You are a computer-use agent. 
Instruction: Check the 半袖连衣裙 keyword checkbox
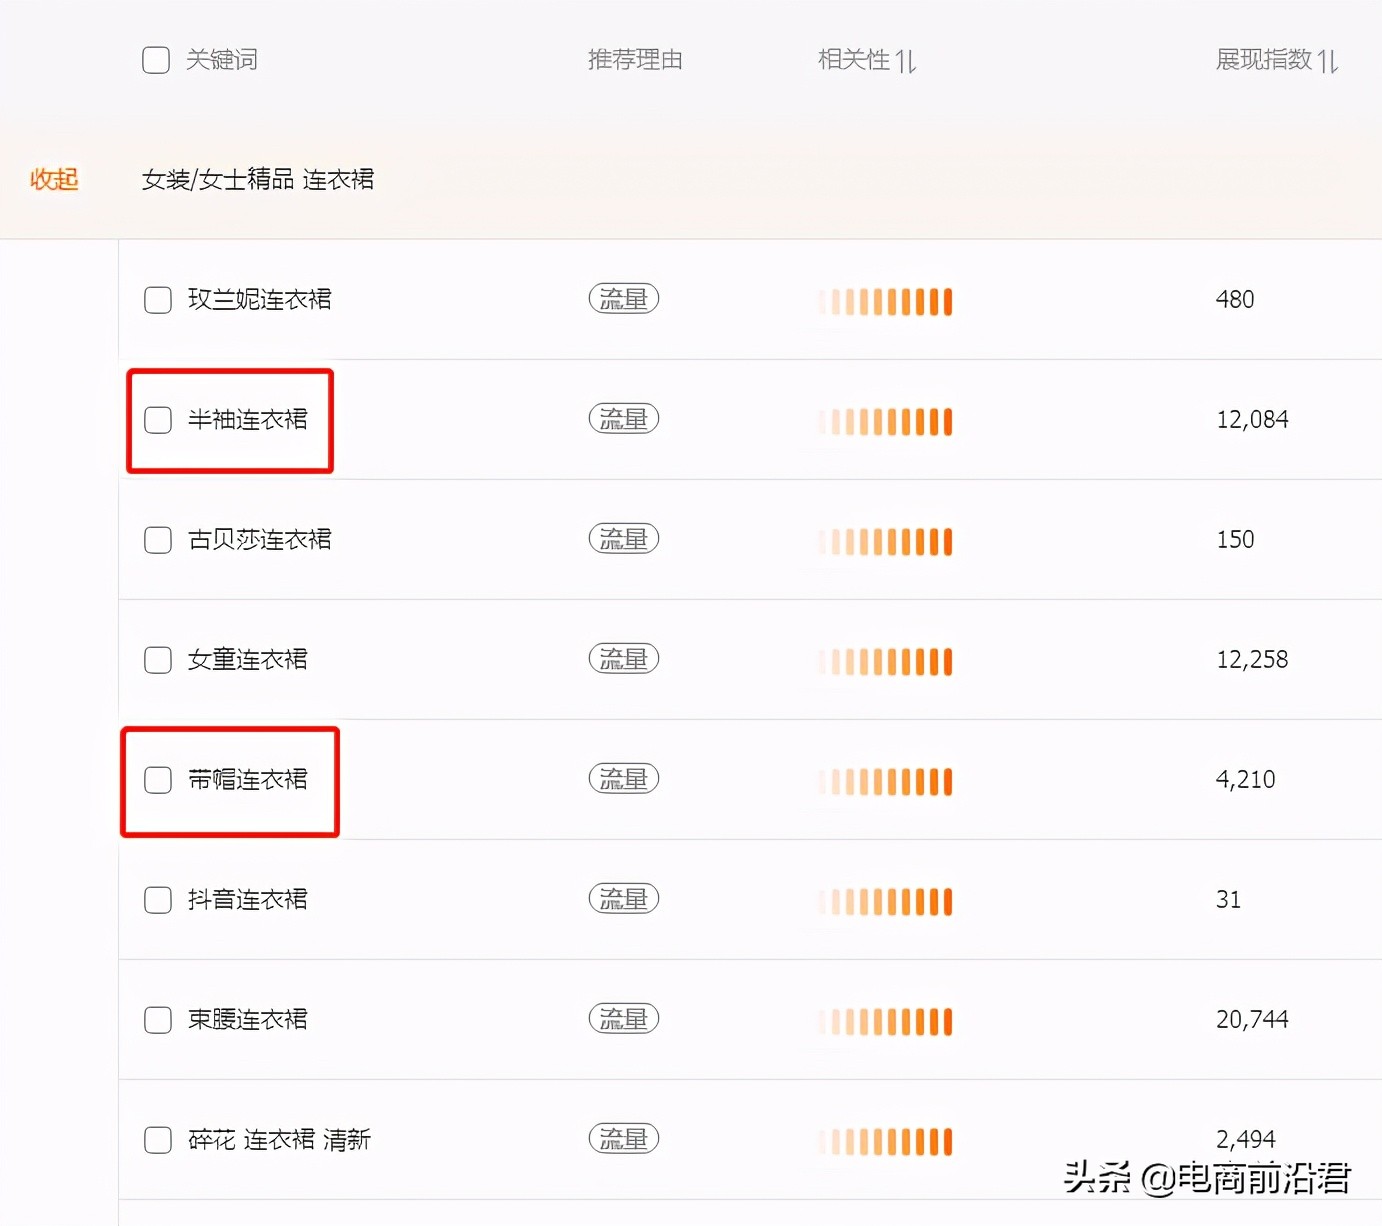pyautogui.click(x=158, y=419)
